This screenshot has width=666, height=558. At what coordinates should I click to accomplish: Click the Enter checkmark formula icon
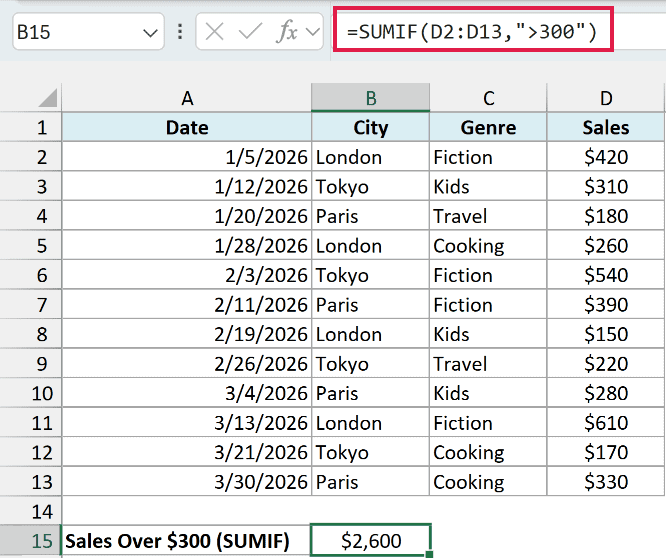point(250,32)
